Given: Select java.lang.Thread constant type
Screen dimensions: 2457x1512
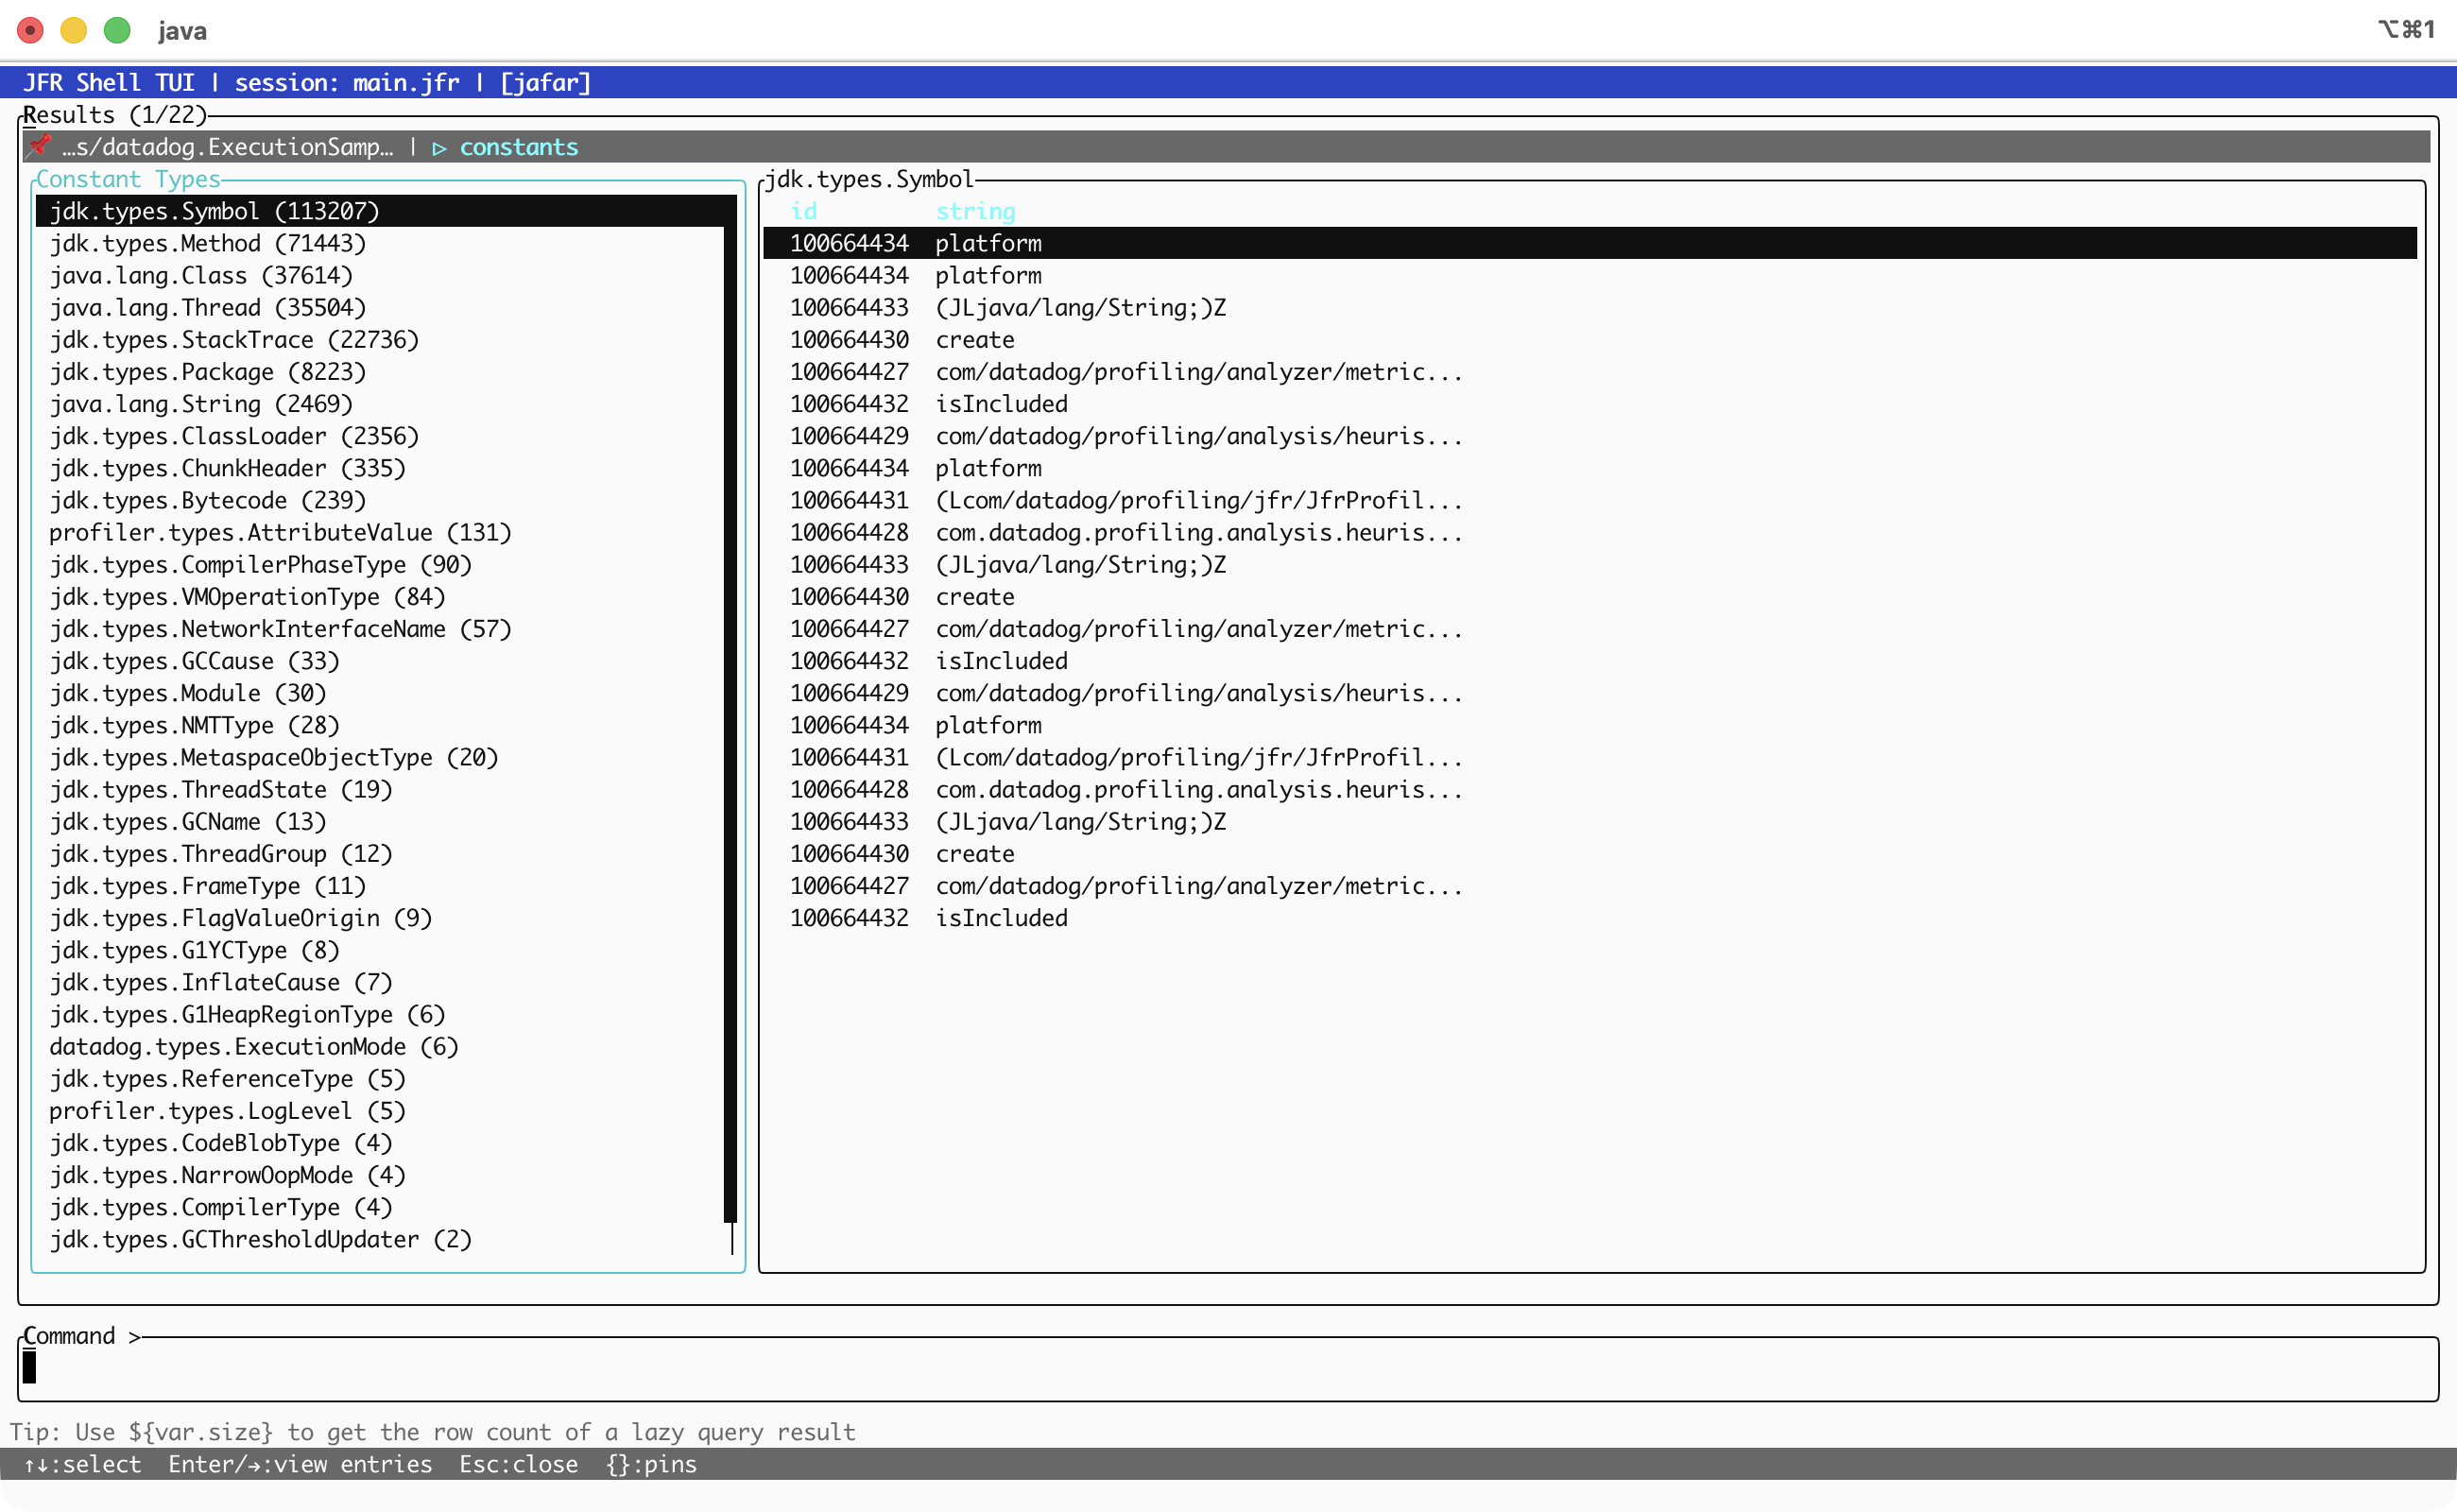Looking at the screenshot, I should [x=207, y=307].
